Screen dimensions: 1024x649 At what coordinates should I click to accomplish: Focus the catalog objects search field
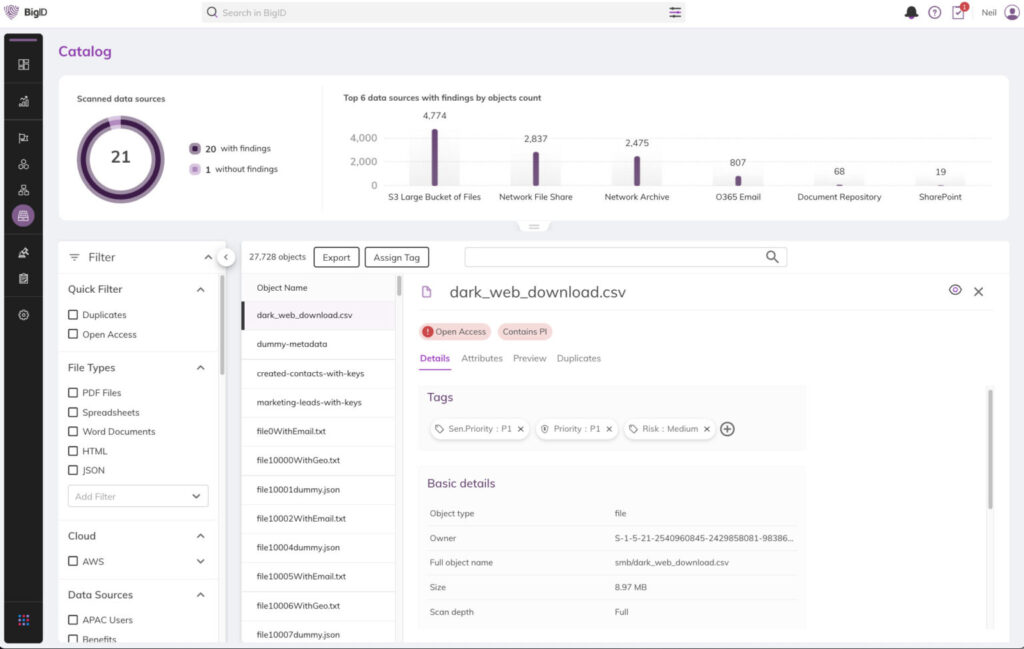coord(625,257)
